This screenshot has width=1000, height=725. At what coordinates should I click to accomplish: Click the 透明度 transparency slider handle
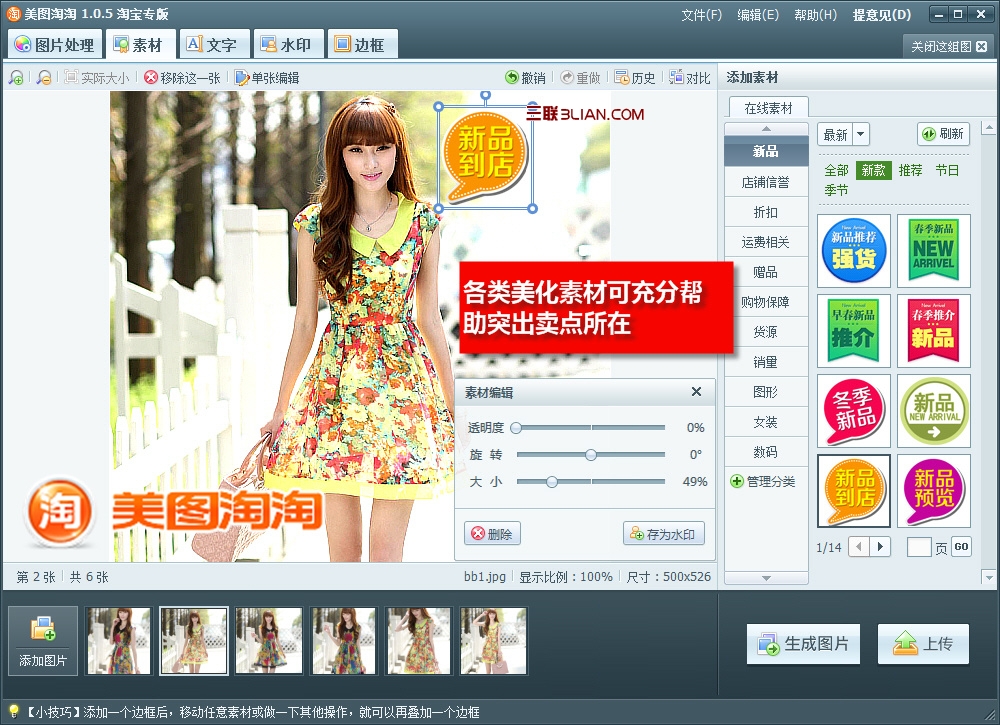click(x=516, y=428)
